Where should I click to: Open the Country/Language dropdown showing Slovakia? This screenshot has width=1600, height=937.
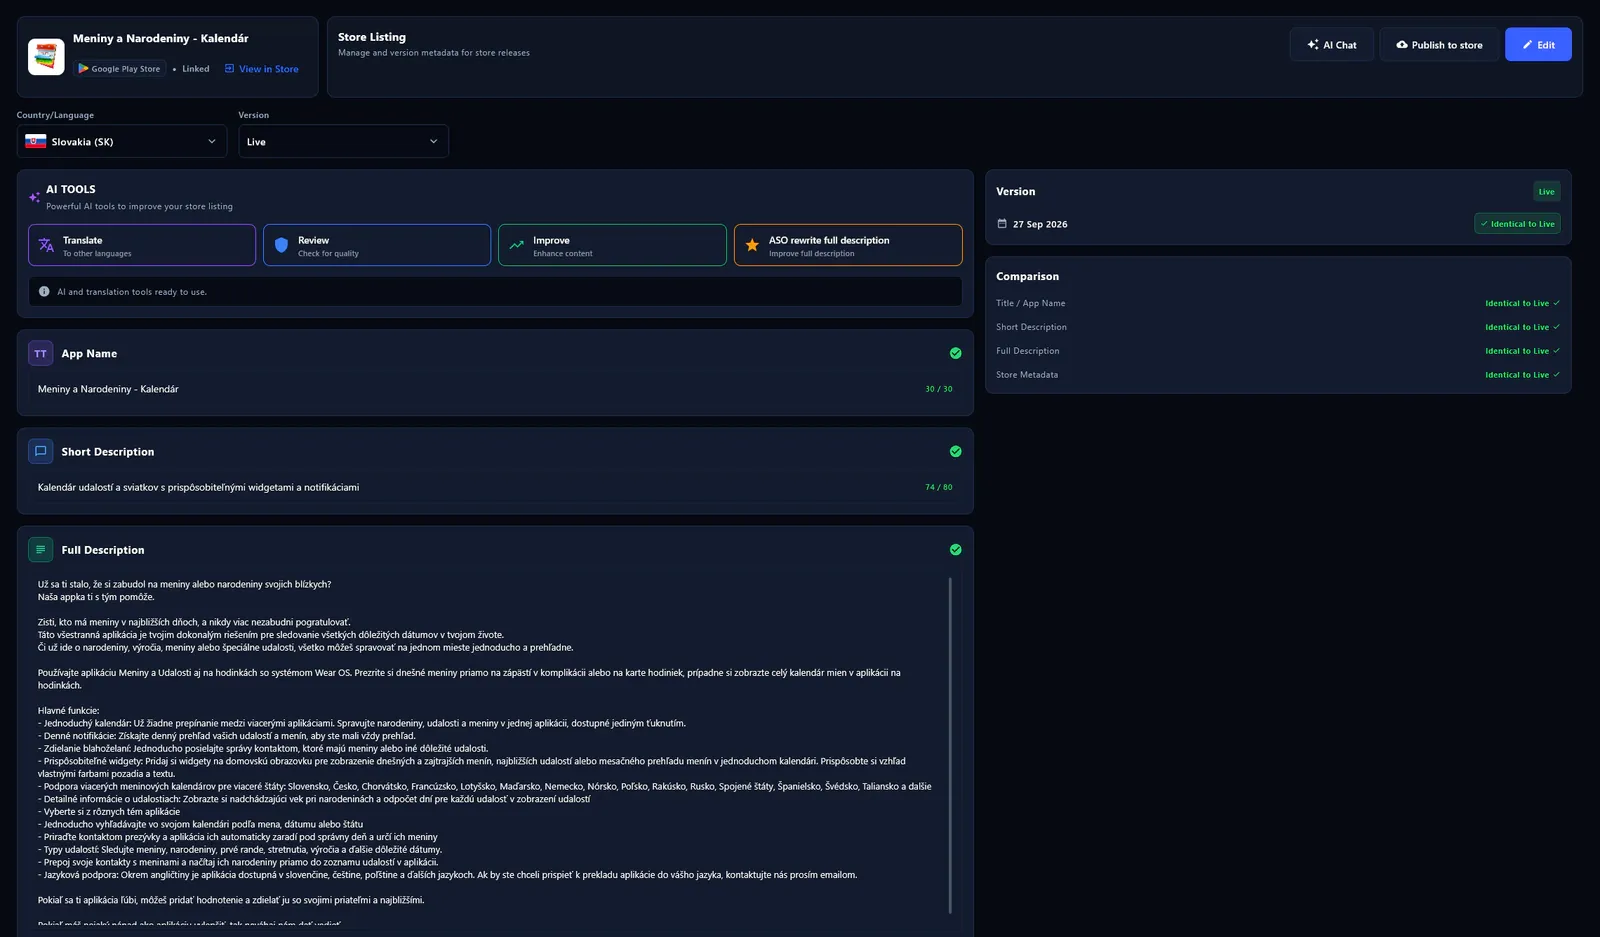coord(122,142)
